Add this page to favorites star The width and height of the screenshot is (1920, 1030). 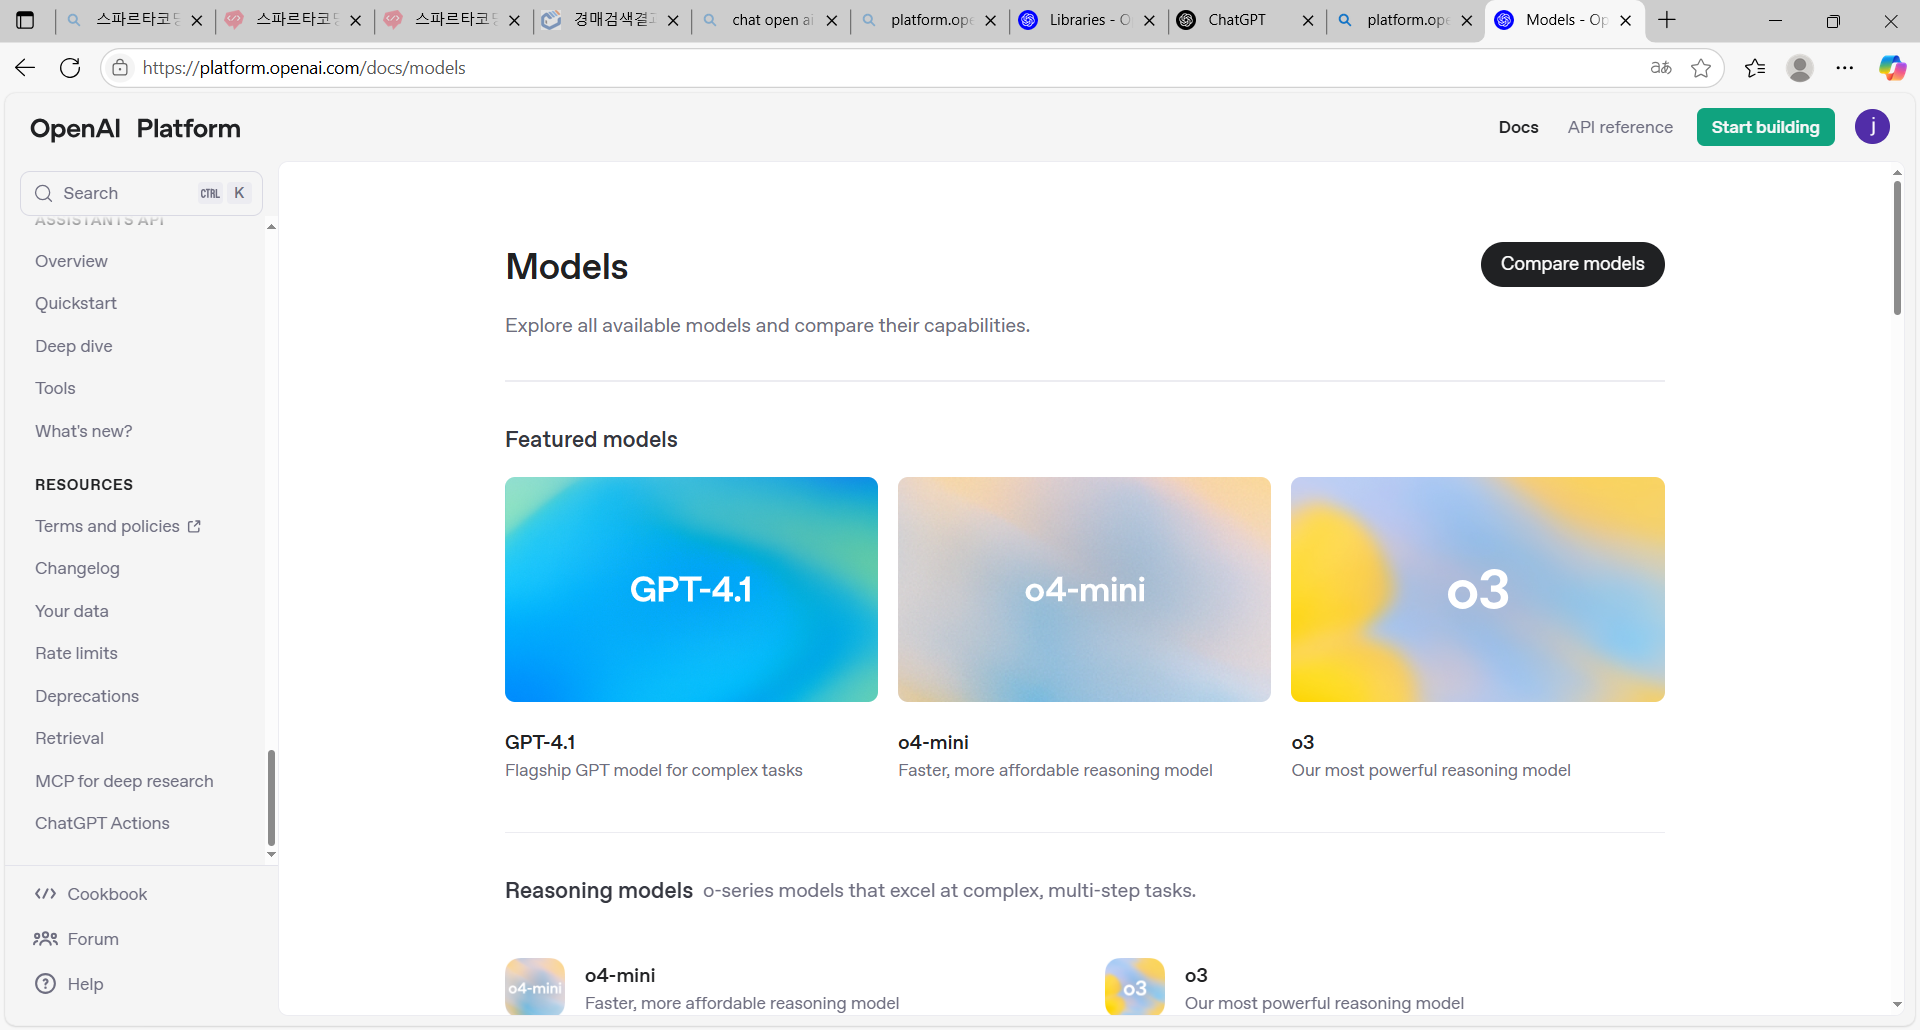1701,68
